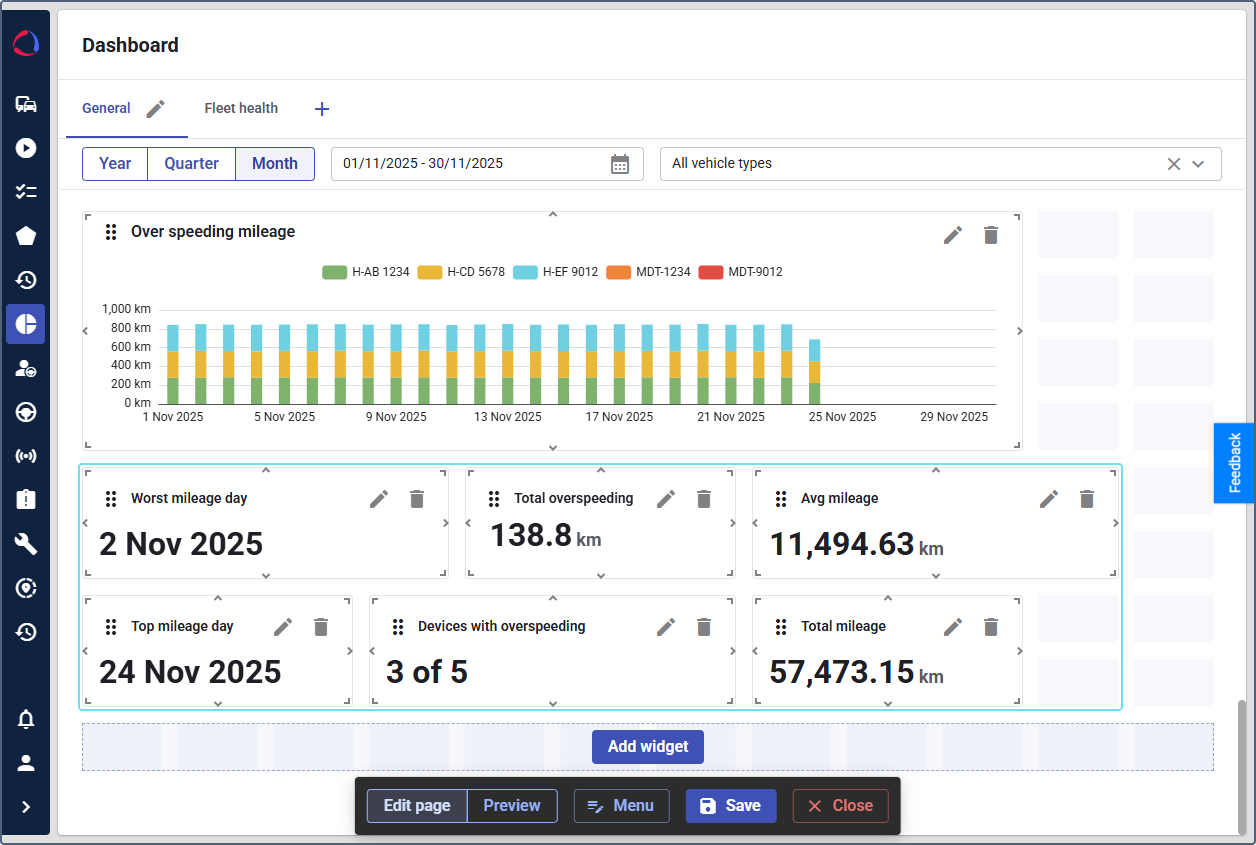
Task: Toggle to Preview mode
Action: (511, 806)
